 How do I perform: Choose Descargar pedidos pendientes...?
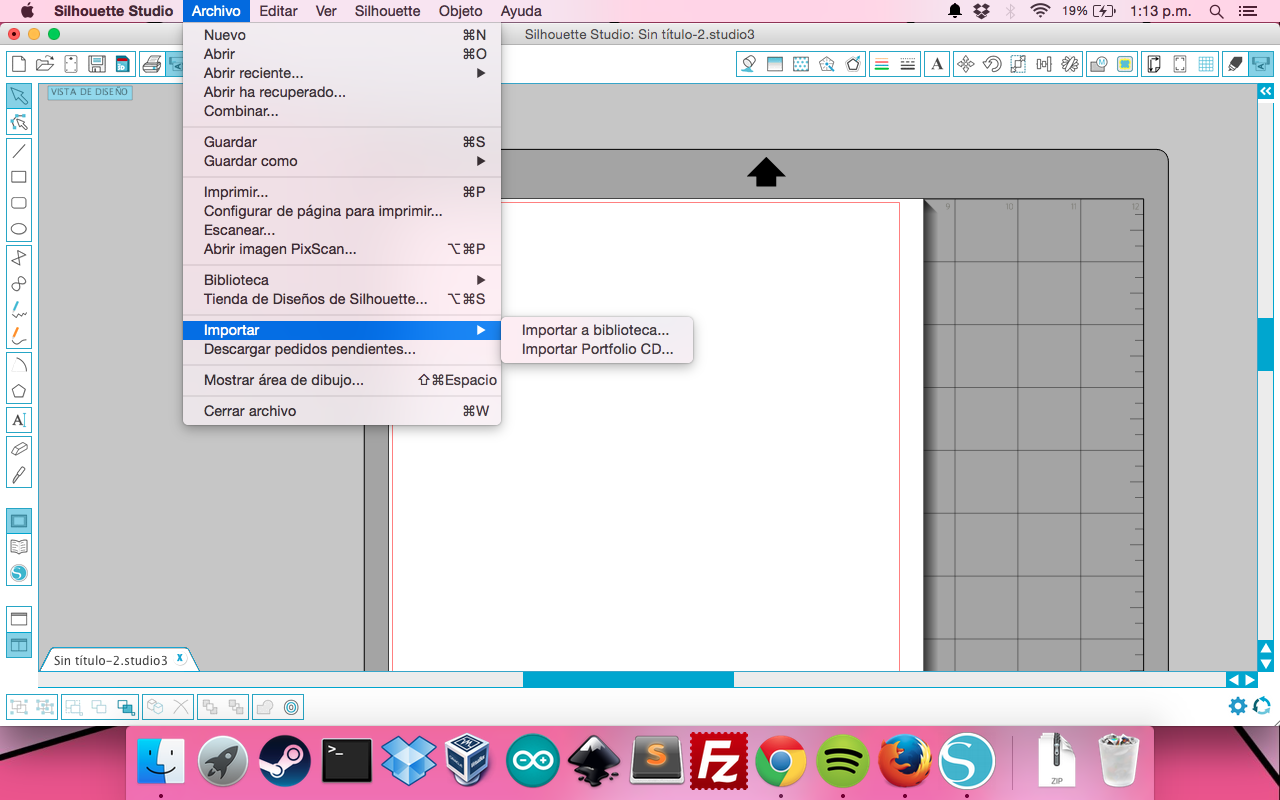[342, 349]
